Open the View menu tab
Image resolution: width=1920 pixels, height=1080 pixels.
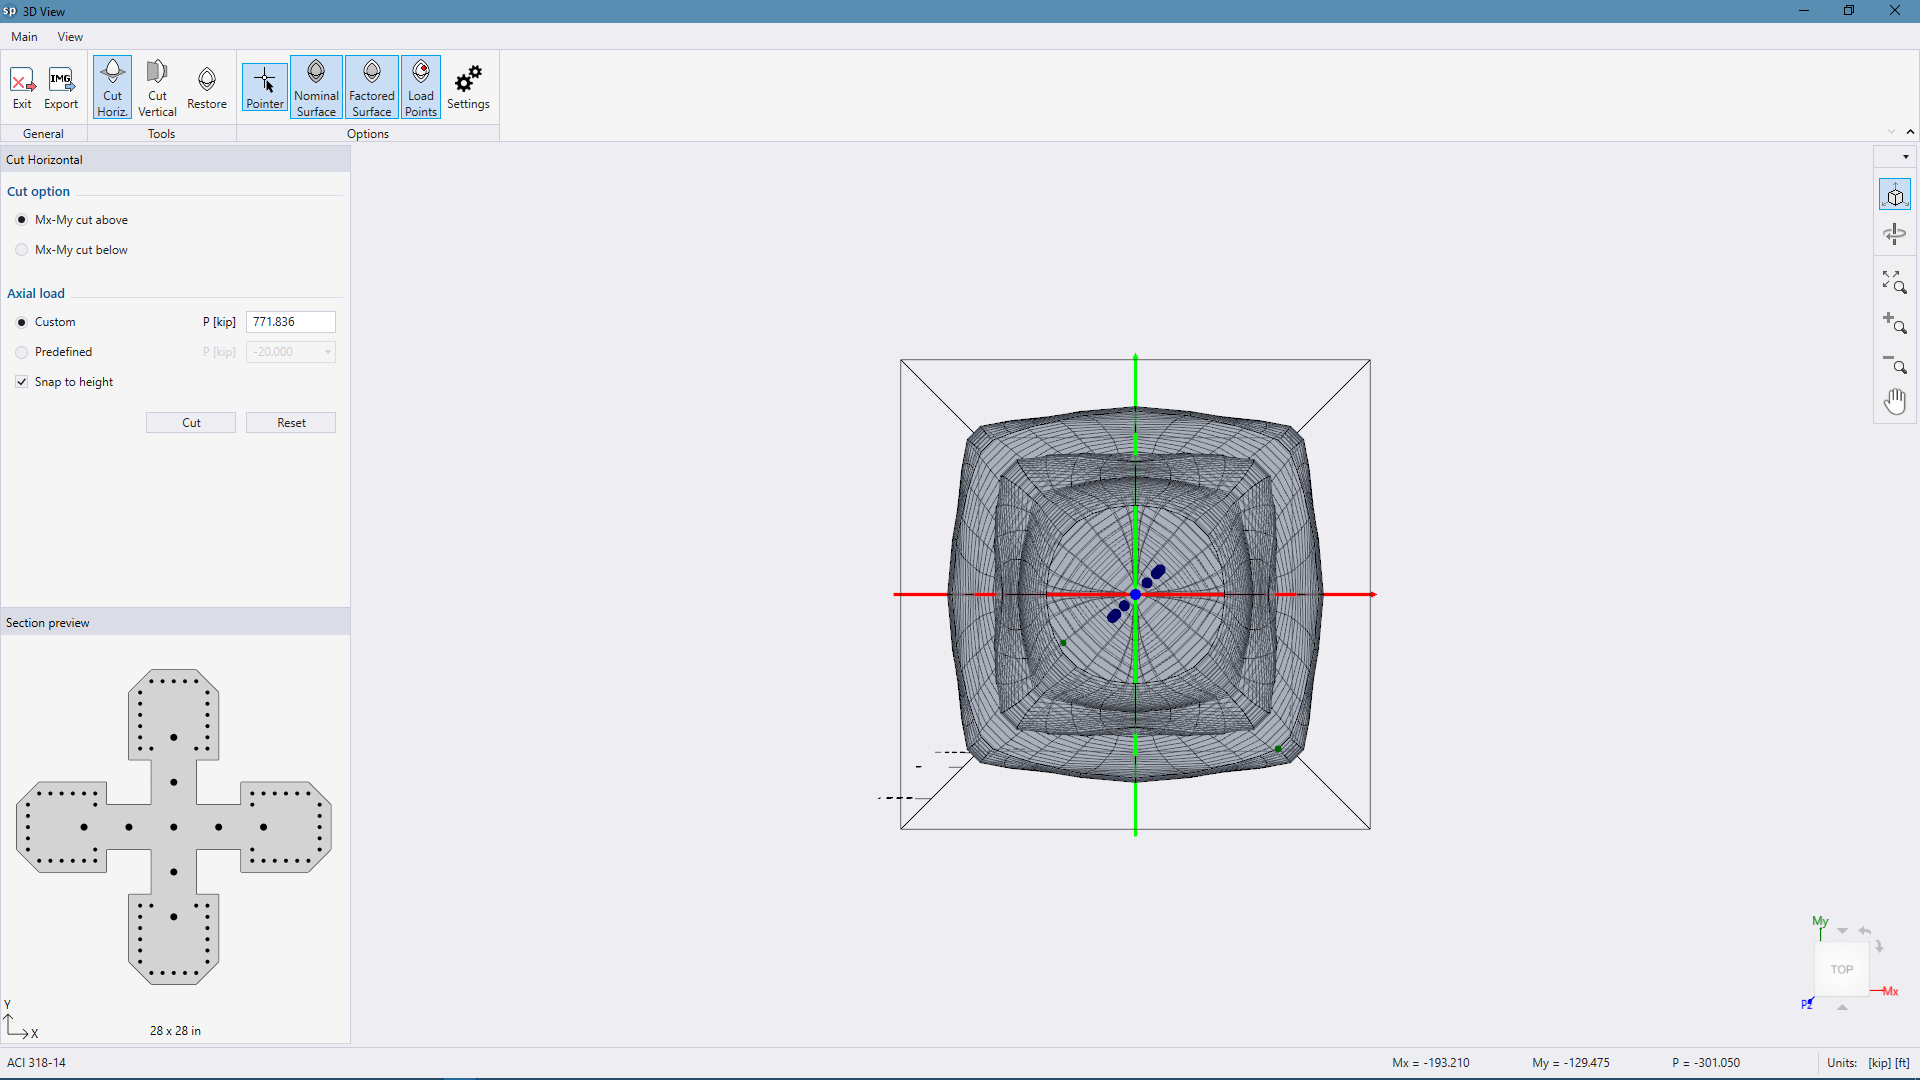(70, 37)
